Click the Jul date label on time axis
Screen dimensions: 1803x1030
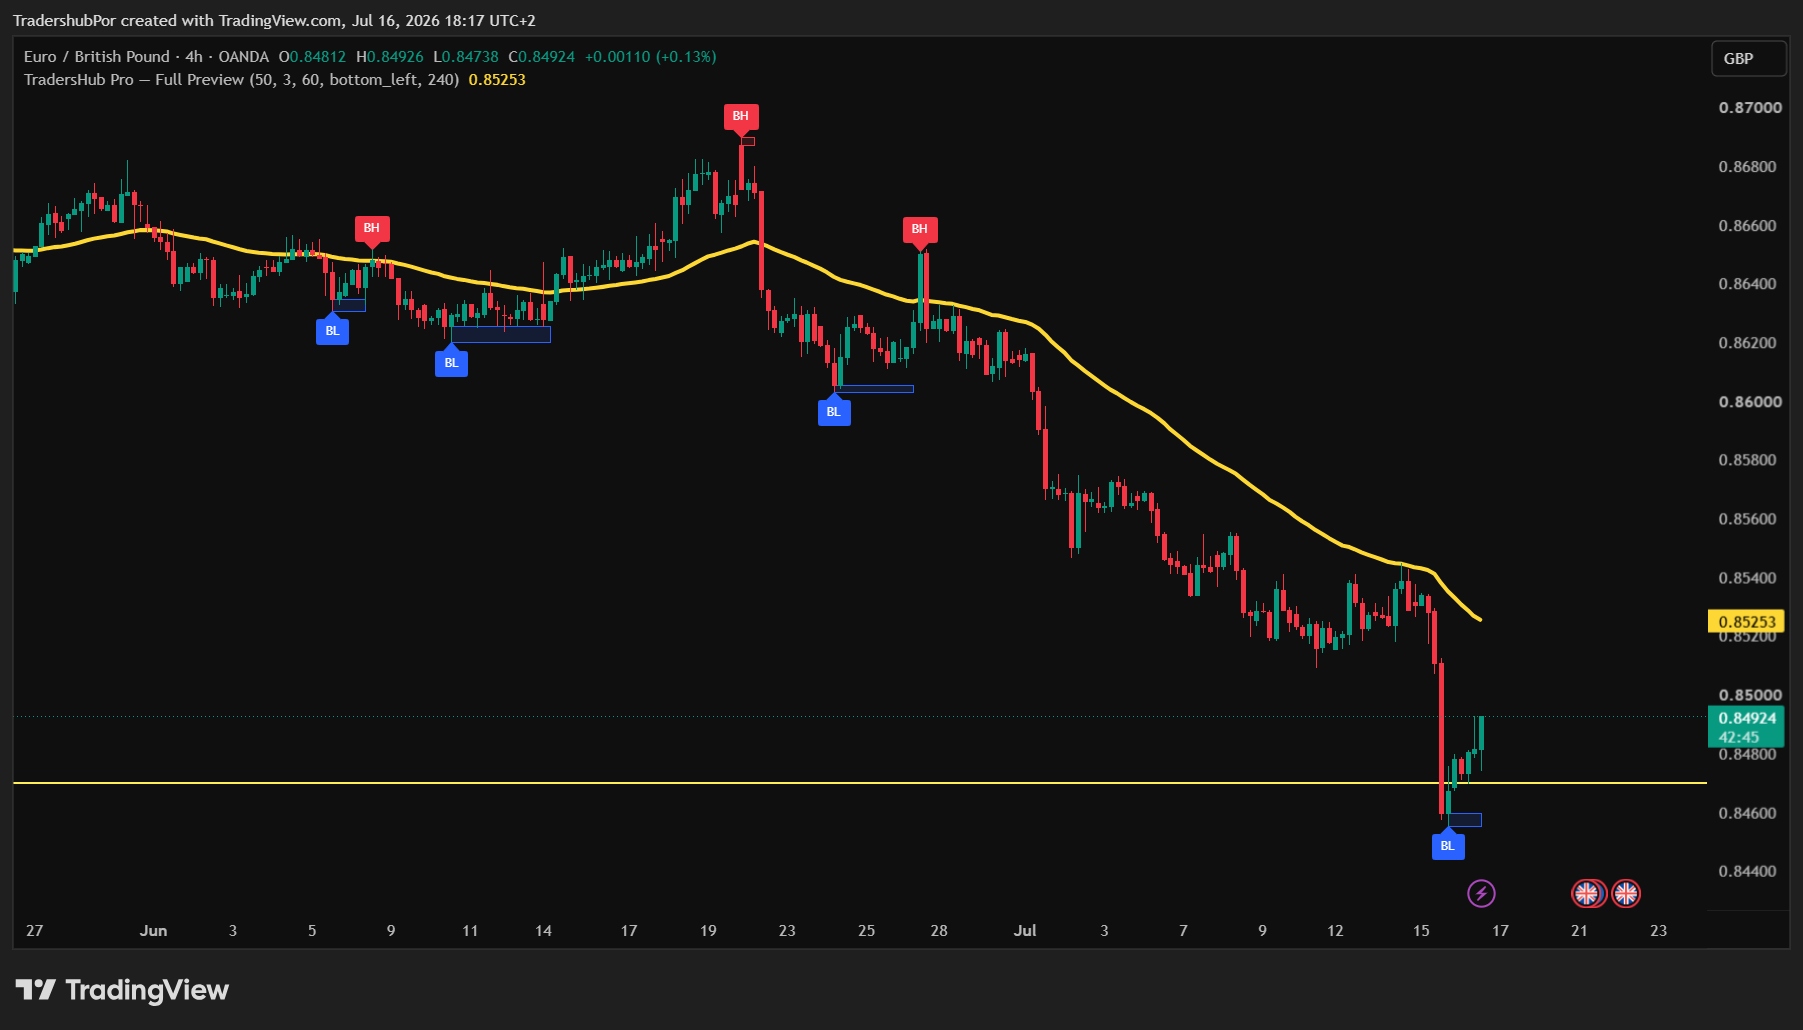1025,931
